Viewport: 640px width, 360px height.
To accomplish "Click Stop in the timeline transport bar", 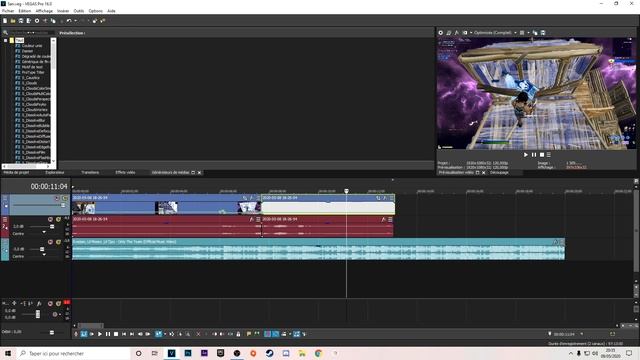I will [x=116, y=334].
